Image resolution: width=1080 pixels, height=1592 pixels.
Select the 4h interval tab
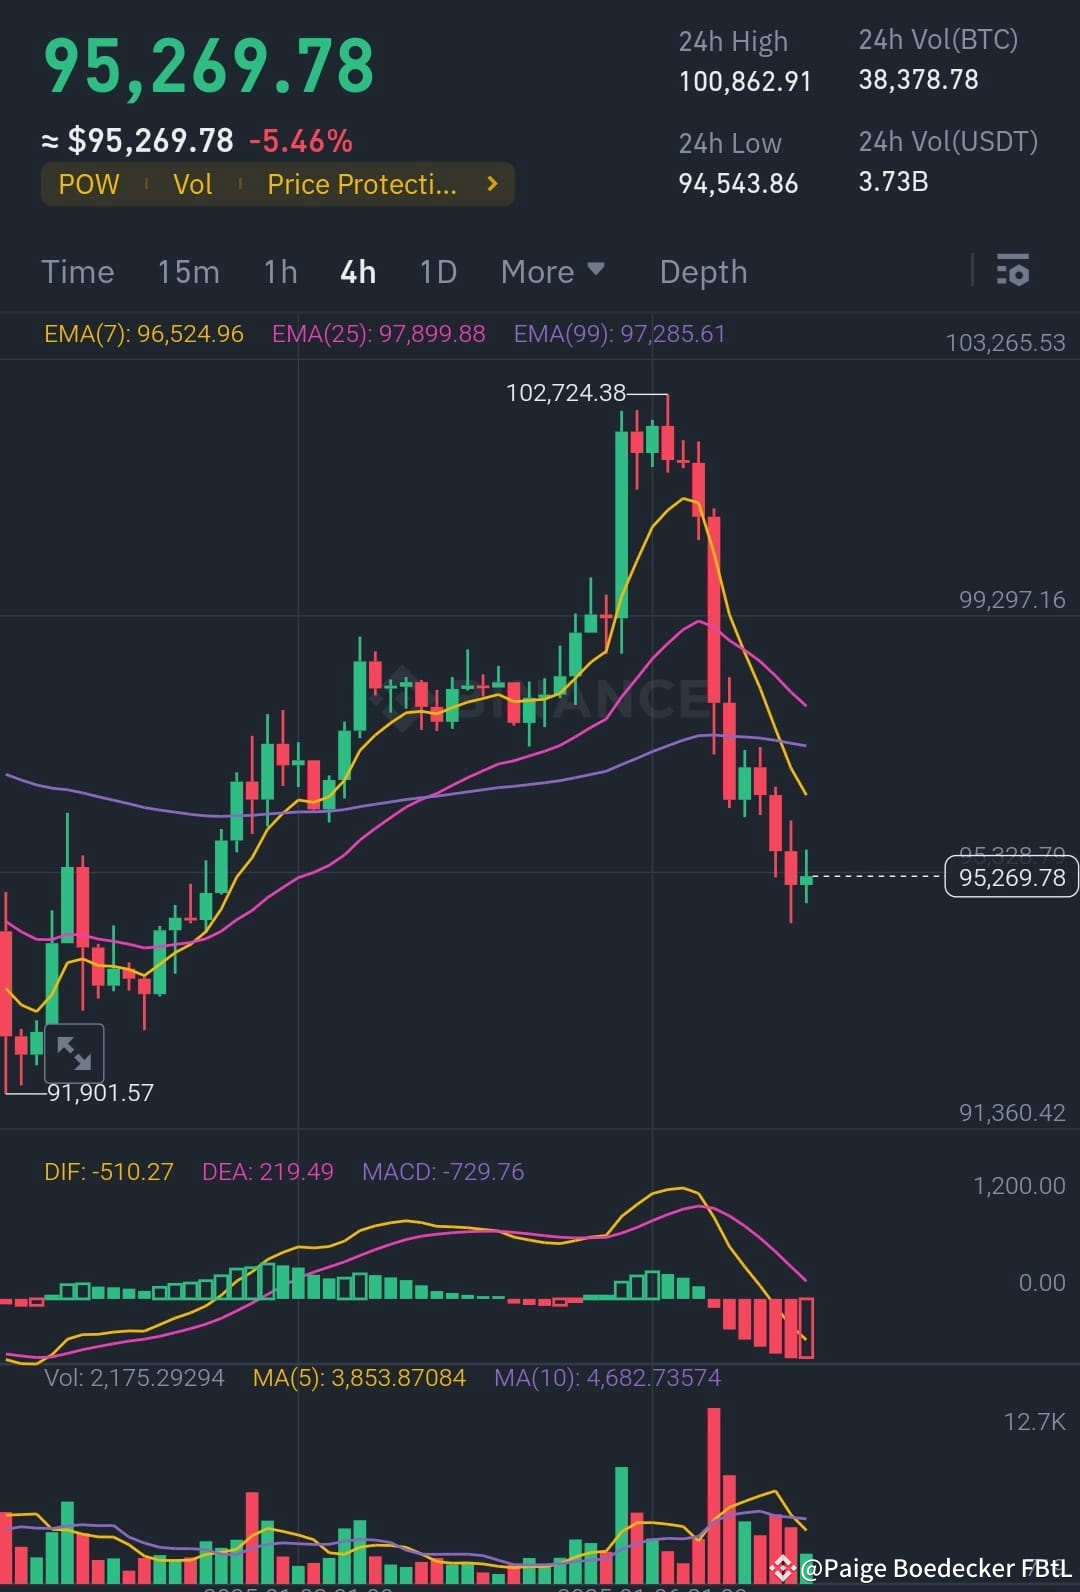tap(358, 272)
